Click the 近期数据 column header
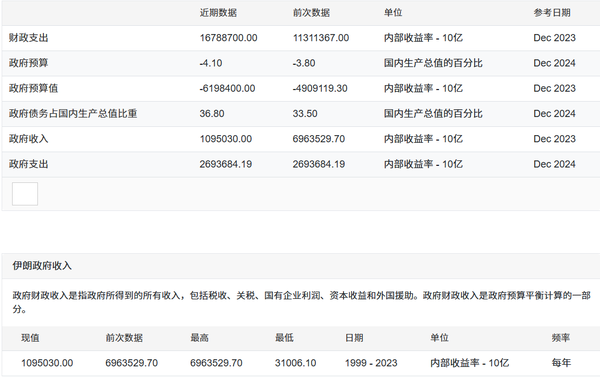 (218, 13)
